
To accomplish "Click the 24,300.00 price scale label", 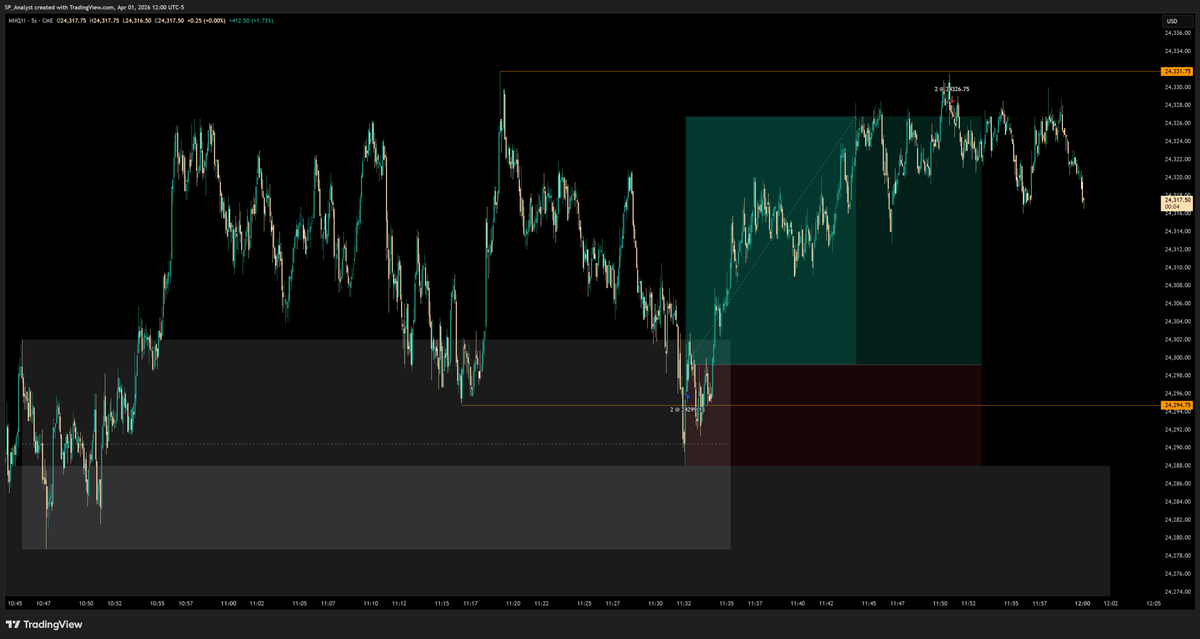I will (x=1177, y=357).
